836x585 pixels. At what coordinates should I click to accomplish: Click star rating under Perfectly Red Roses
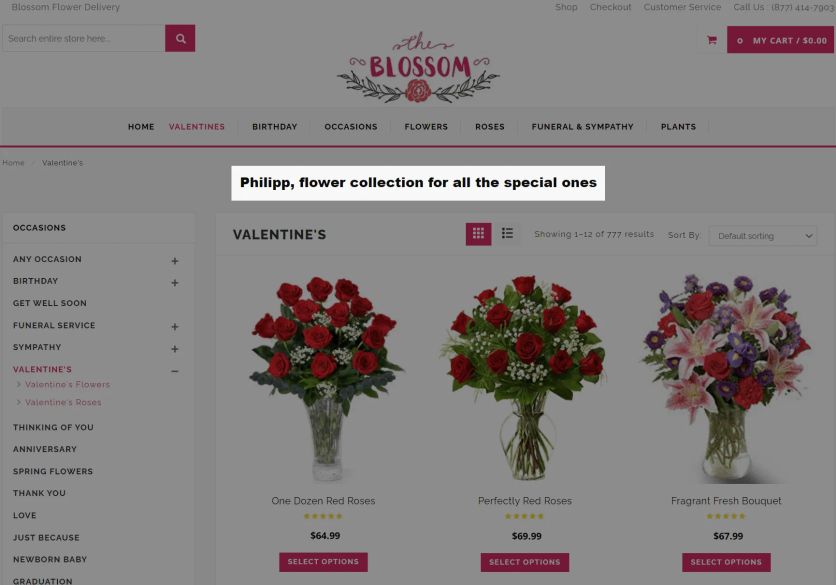(x=525, y=516)
